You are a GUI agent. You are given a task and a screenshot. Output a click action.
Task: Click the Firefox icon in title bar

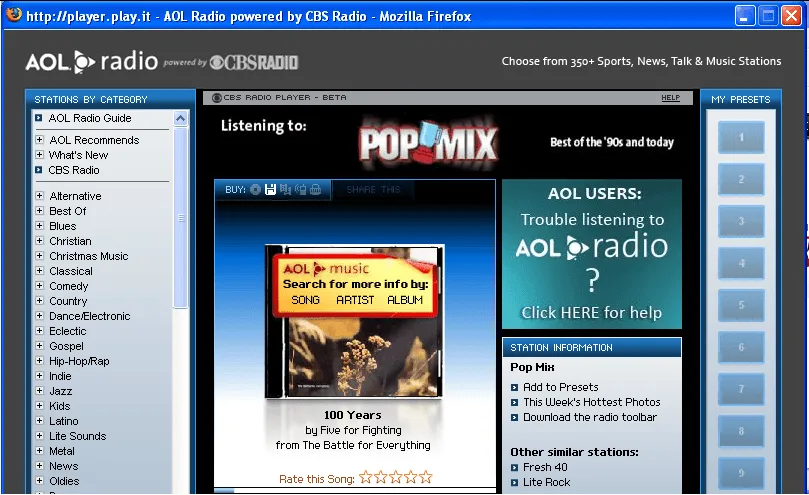point(14,14)
